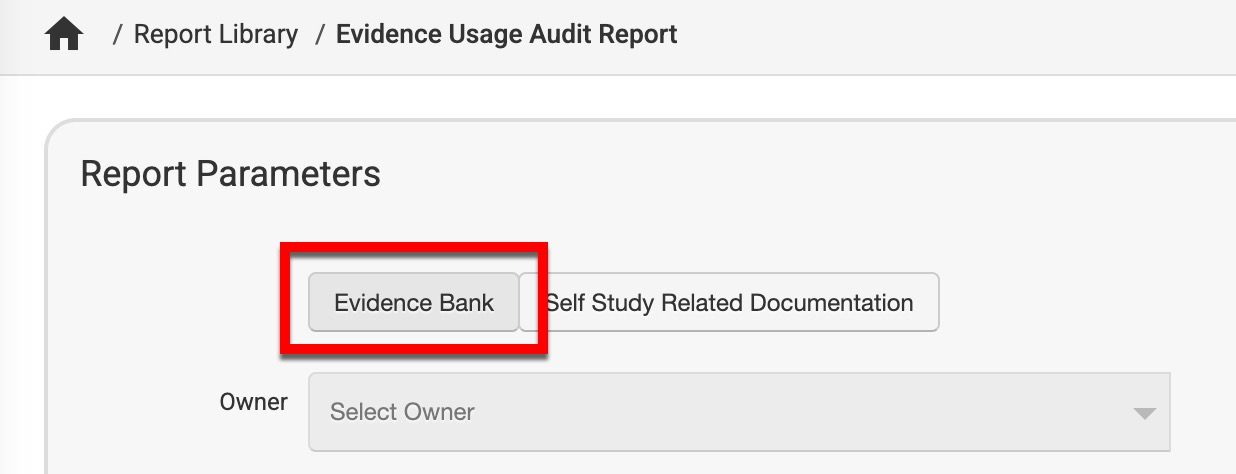Select the Evidence Bank option
The height and width of the screenshot is (474, 1236).
point(414,302)
